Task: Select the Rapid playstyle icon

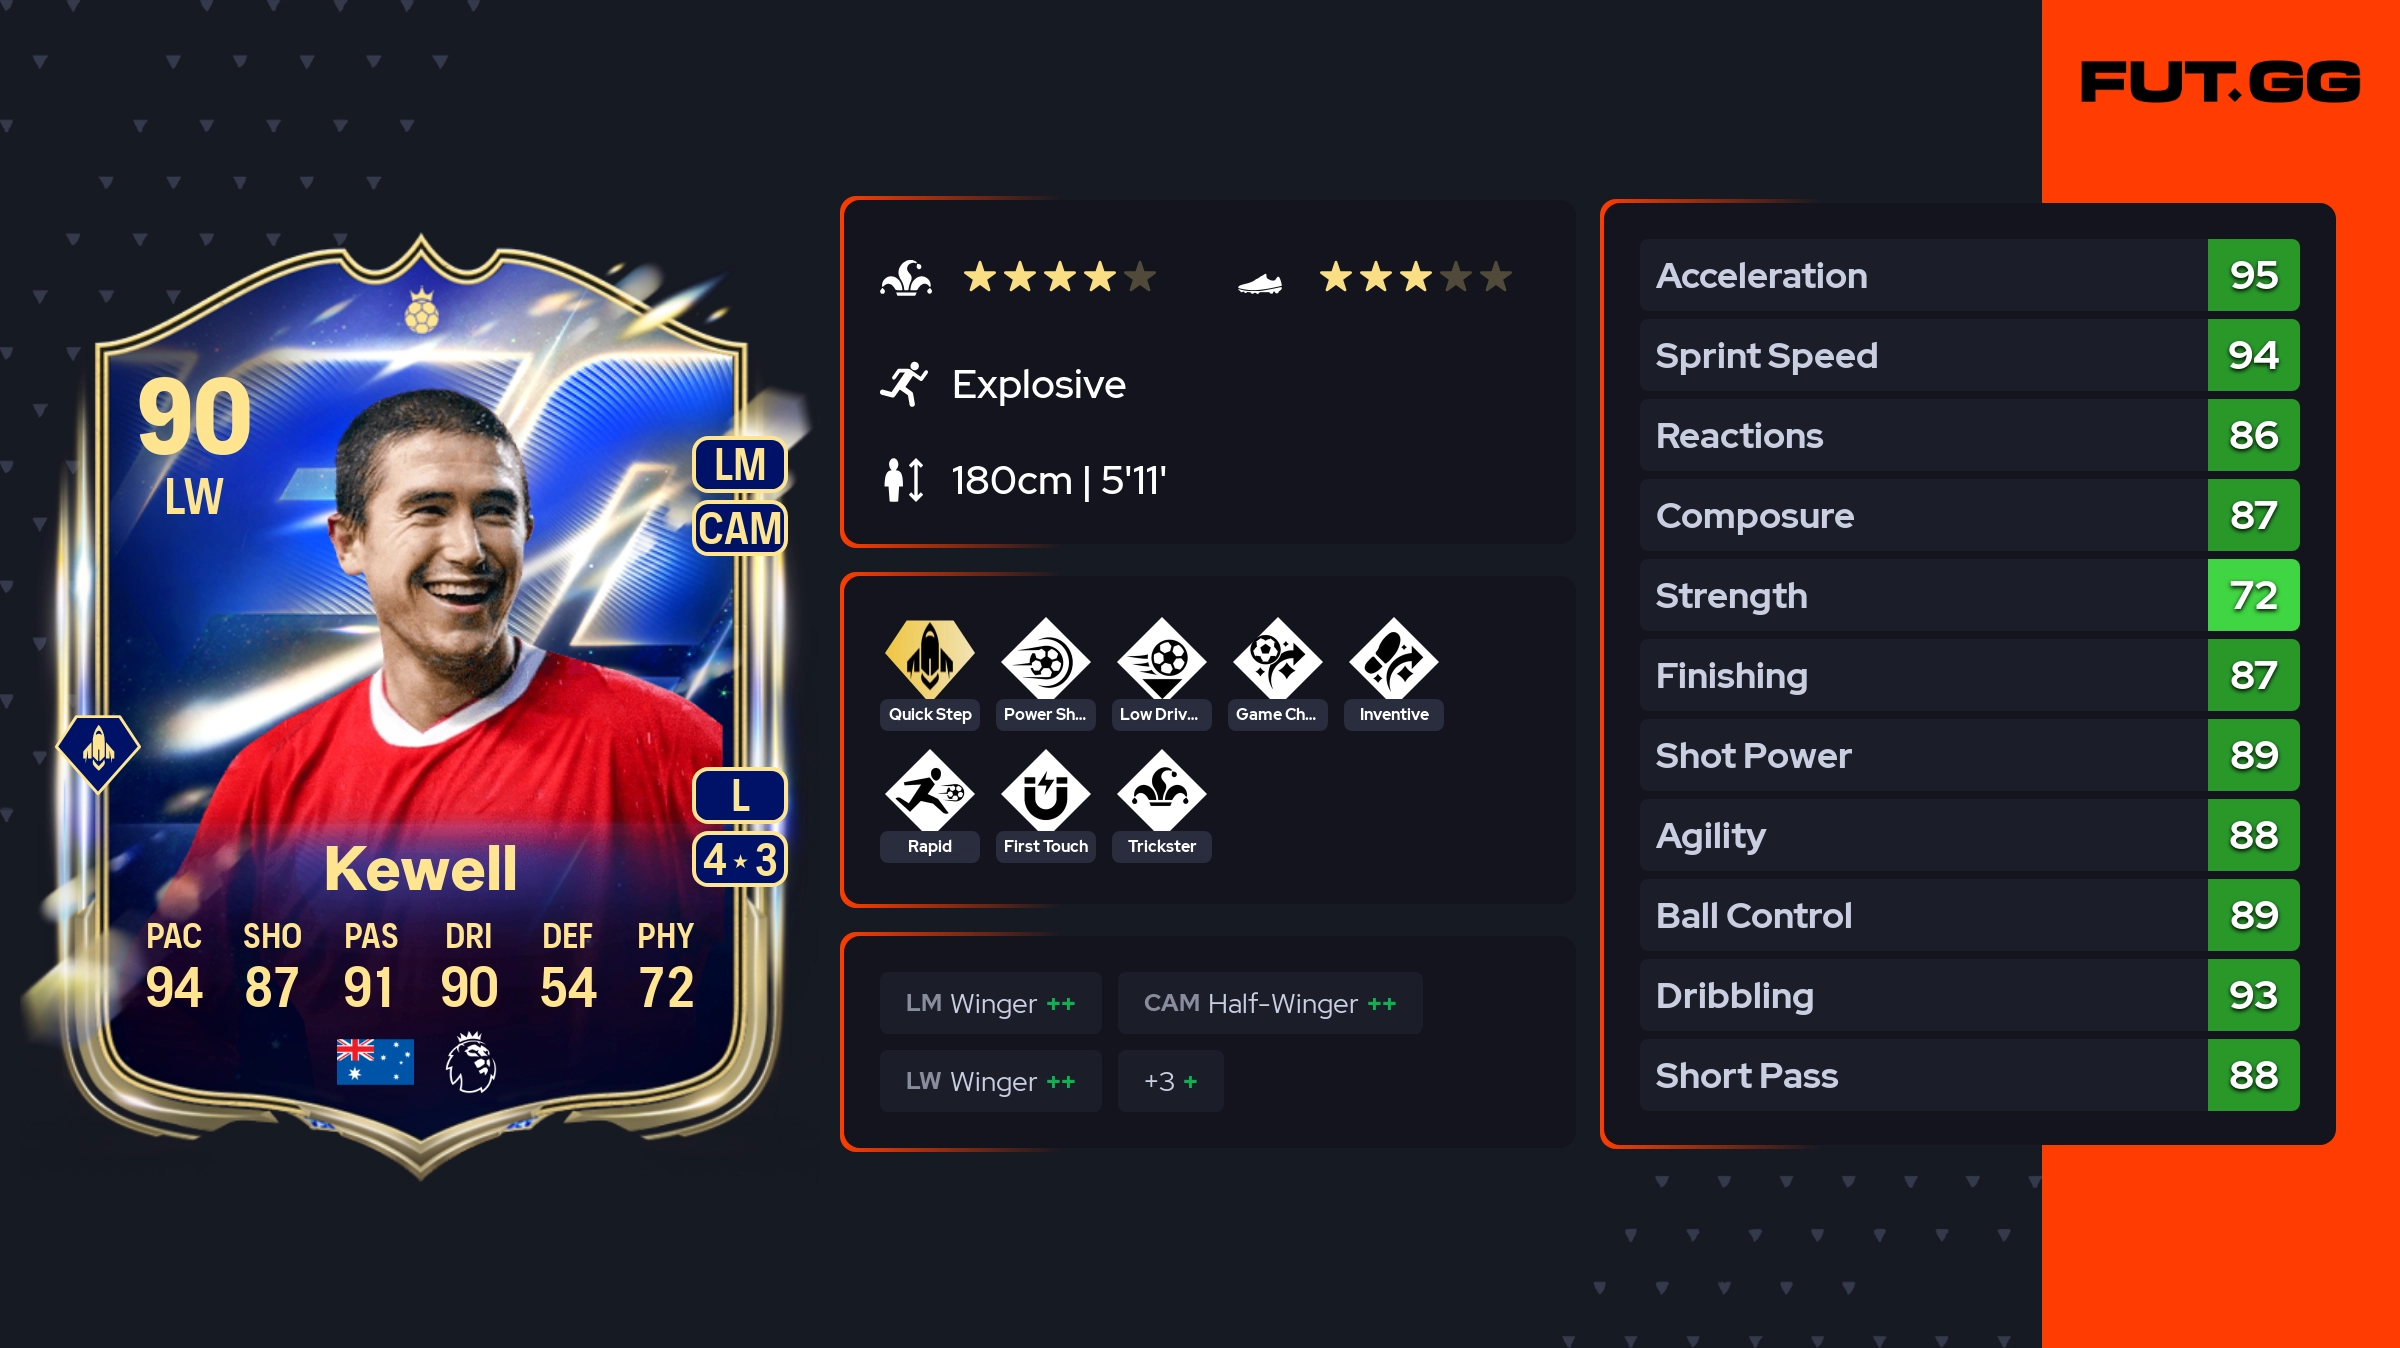Action: (930, 791)
